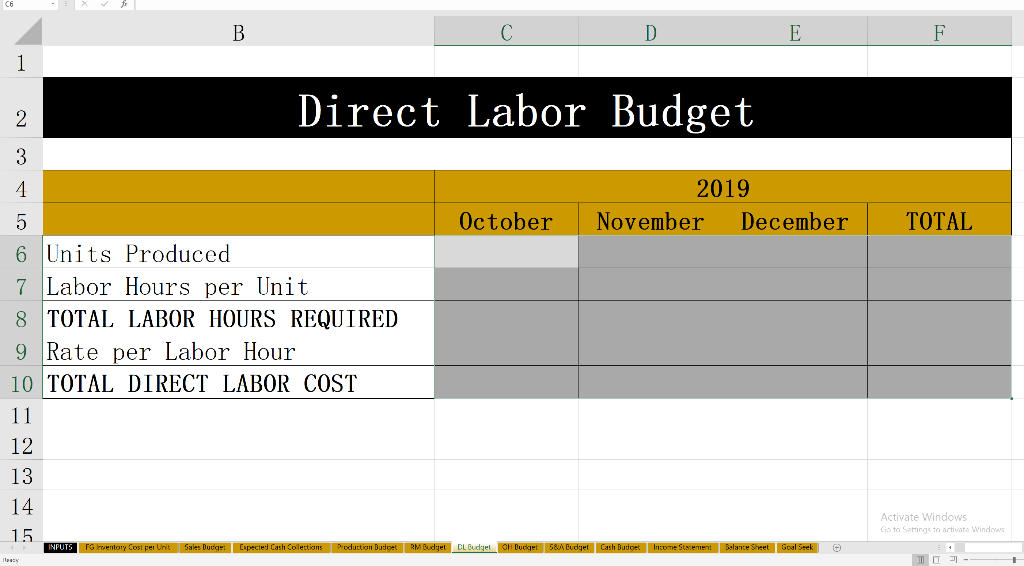The height and width of the screenshot is (566, 1024).
Task: Select row 10 header
Action: tap(21, 383)
